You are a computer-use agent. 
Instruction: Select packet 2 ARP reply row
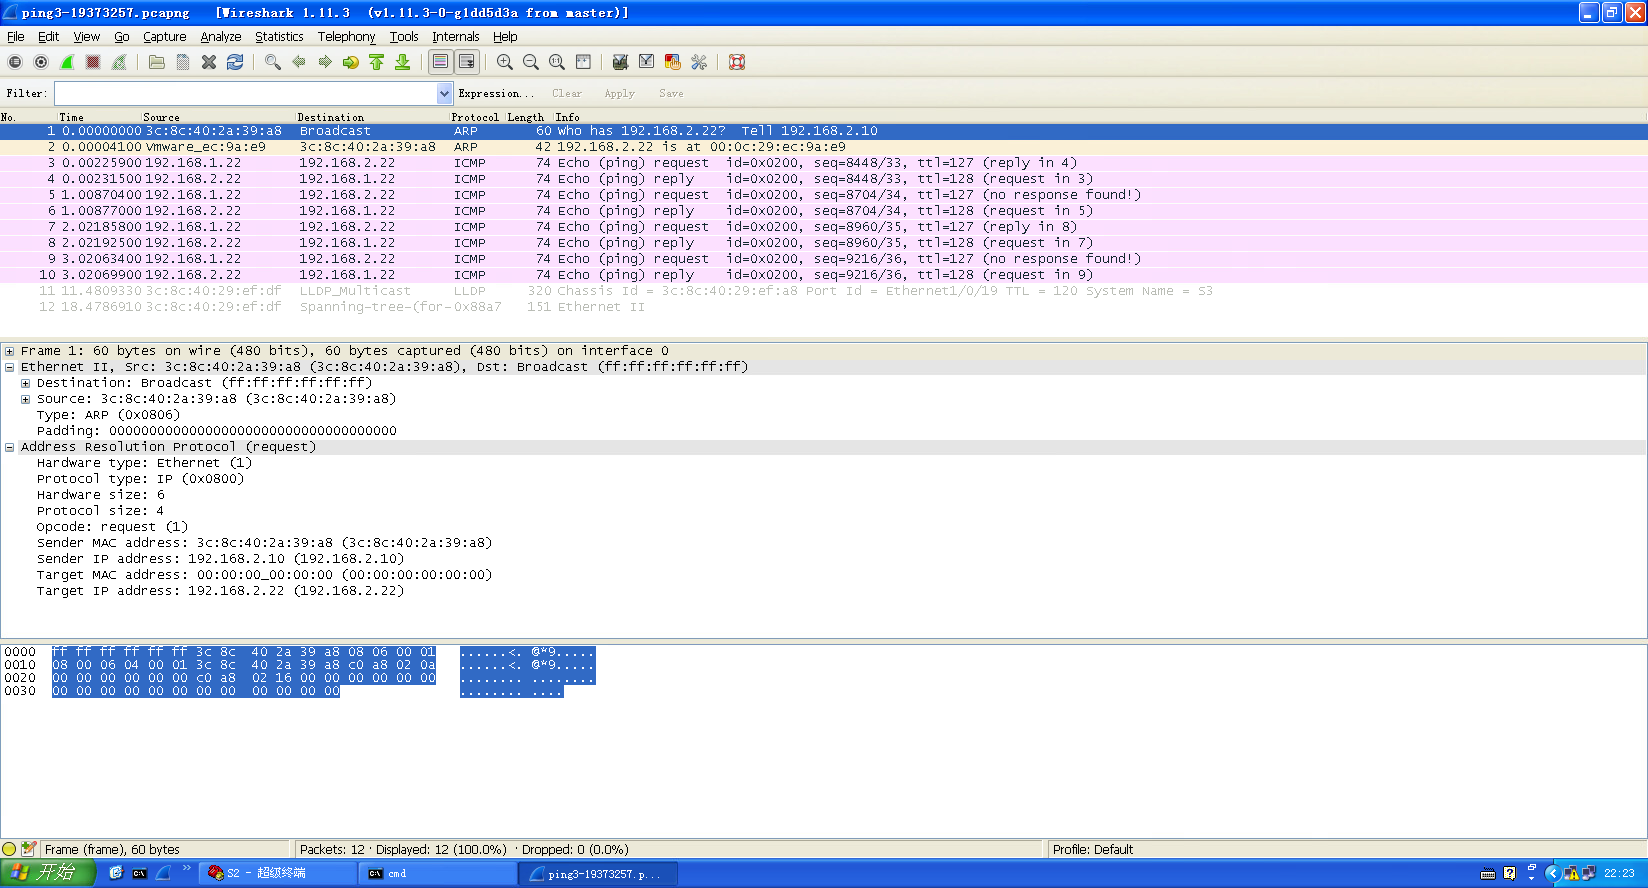coord(824,147)
